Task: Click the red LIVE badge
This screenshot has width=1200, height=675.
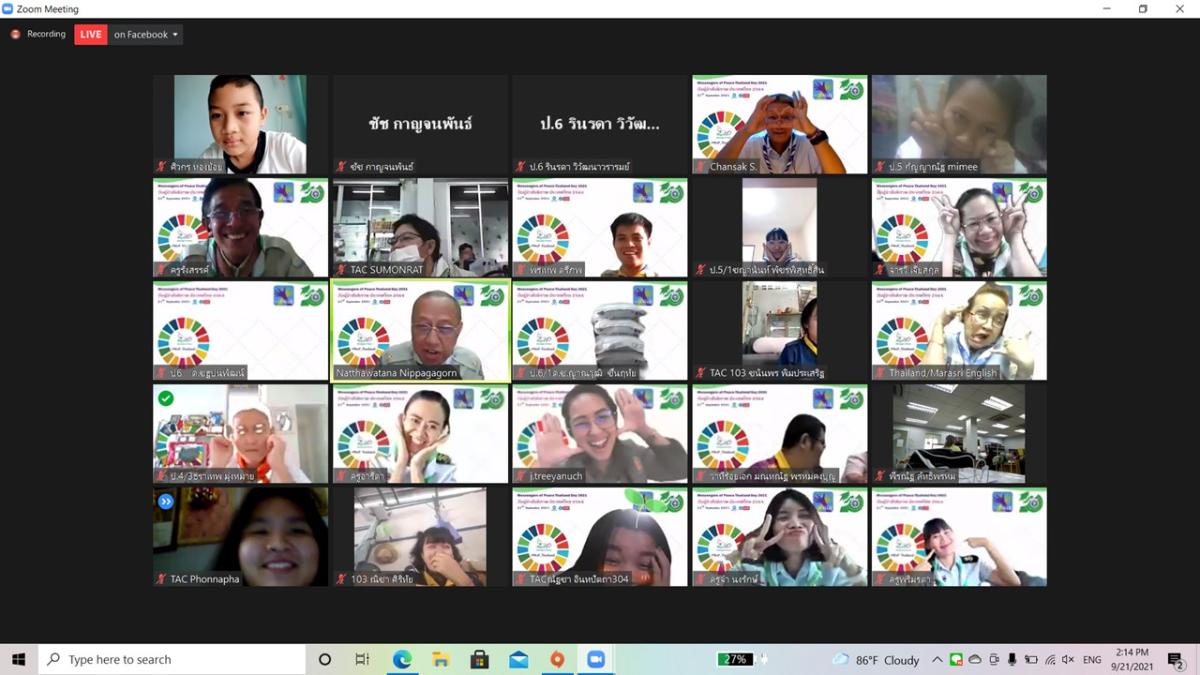Action: [x=91, y=34]
